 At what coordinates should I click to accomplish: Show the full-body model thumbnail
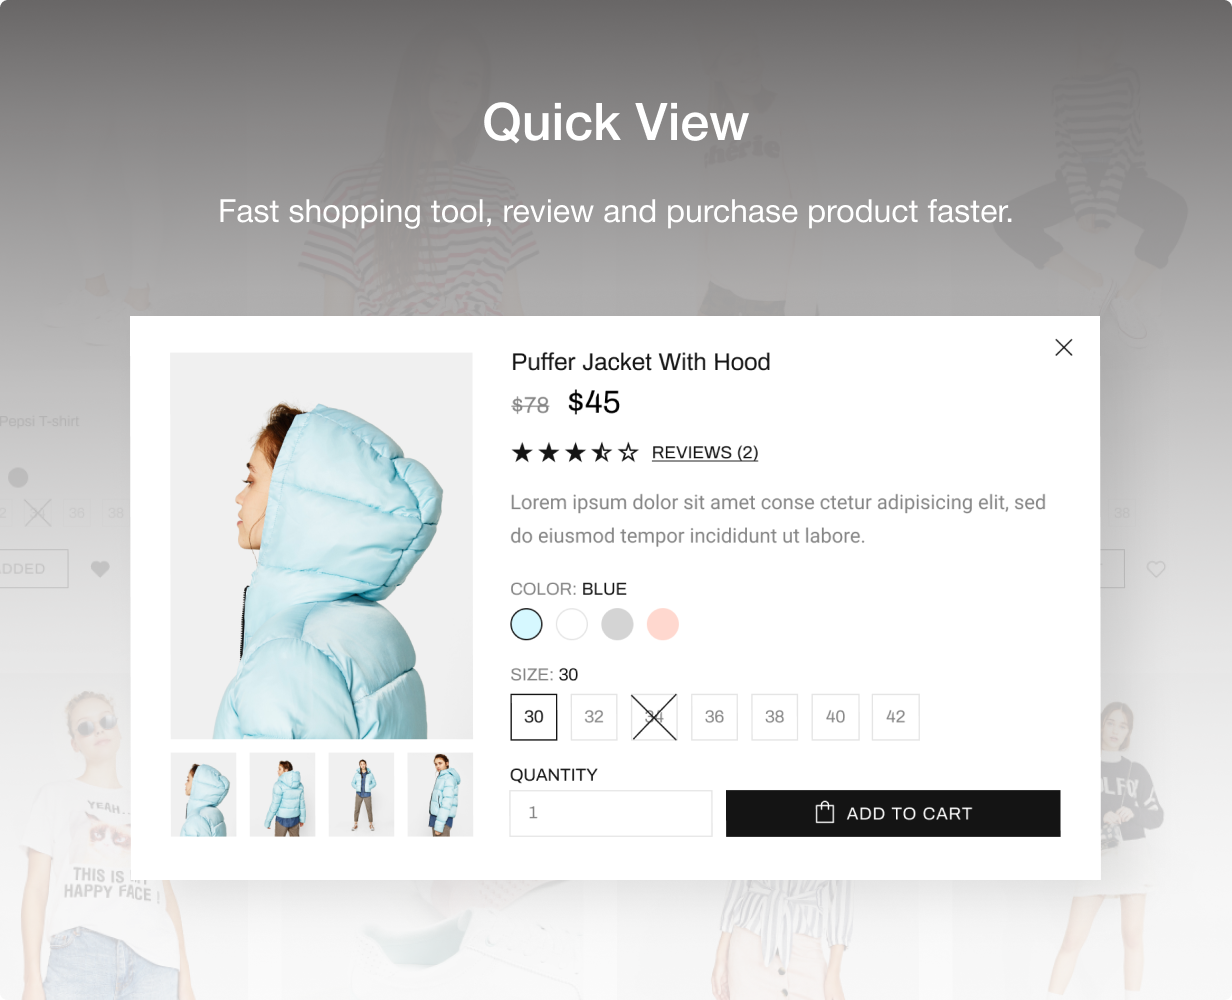tap(361, 795)
